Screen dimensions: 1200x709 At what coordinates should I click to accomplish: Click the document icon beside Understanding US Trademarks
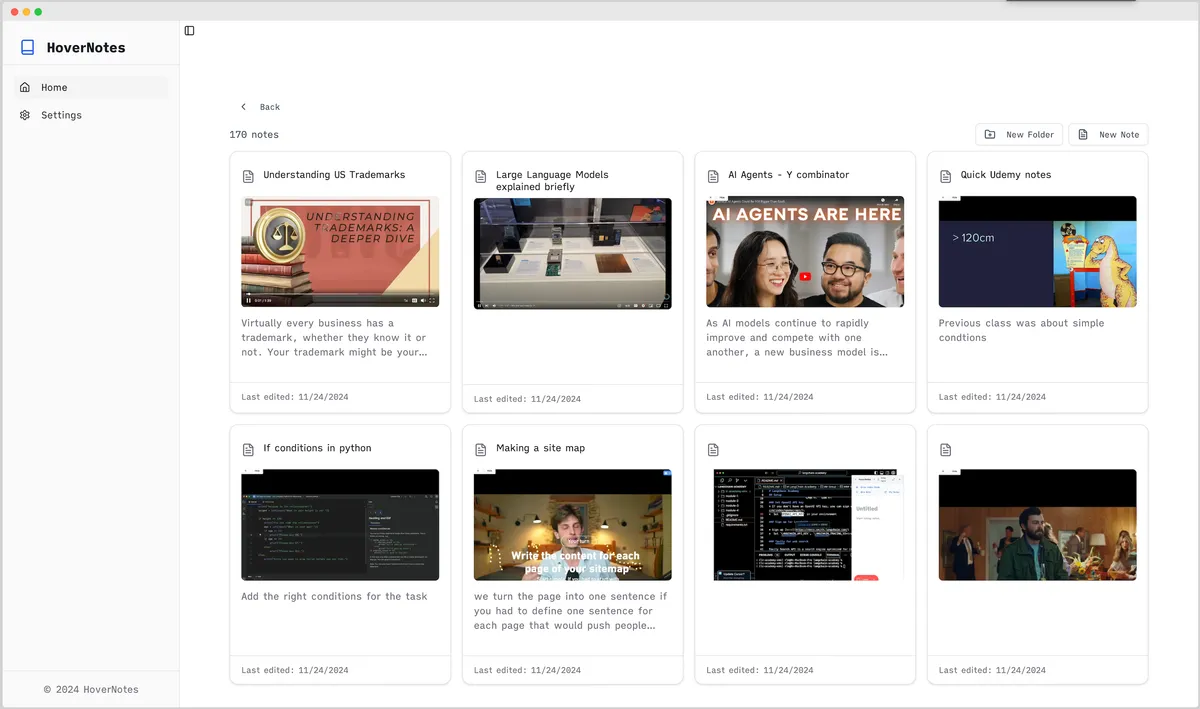[248, 176]
